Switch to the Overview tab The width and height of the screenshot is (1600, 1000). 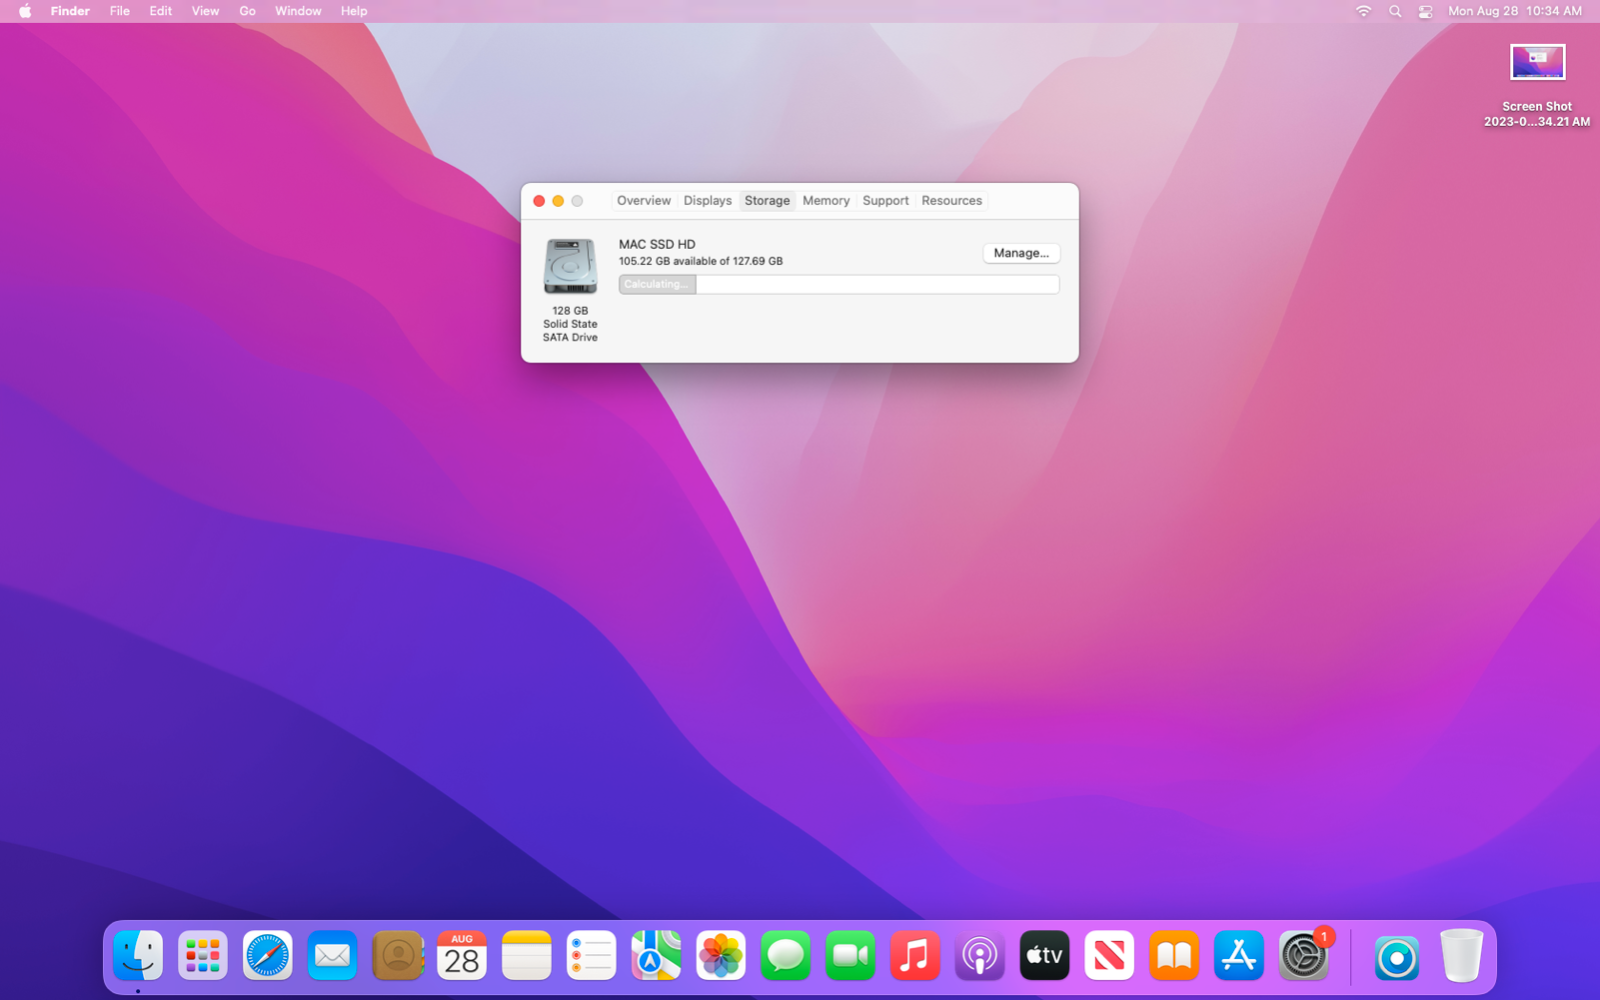(x=644, y=201)
